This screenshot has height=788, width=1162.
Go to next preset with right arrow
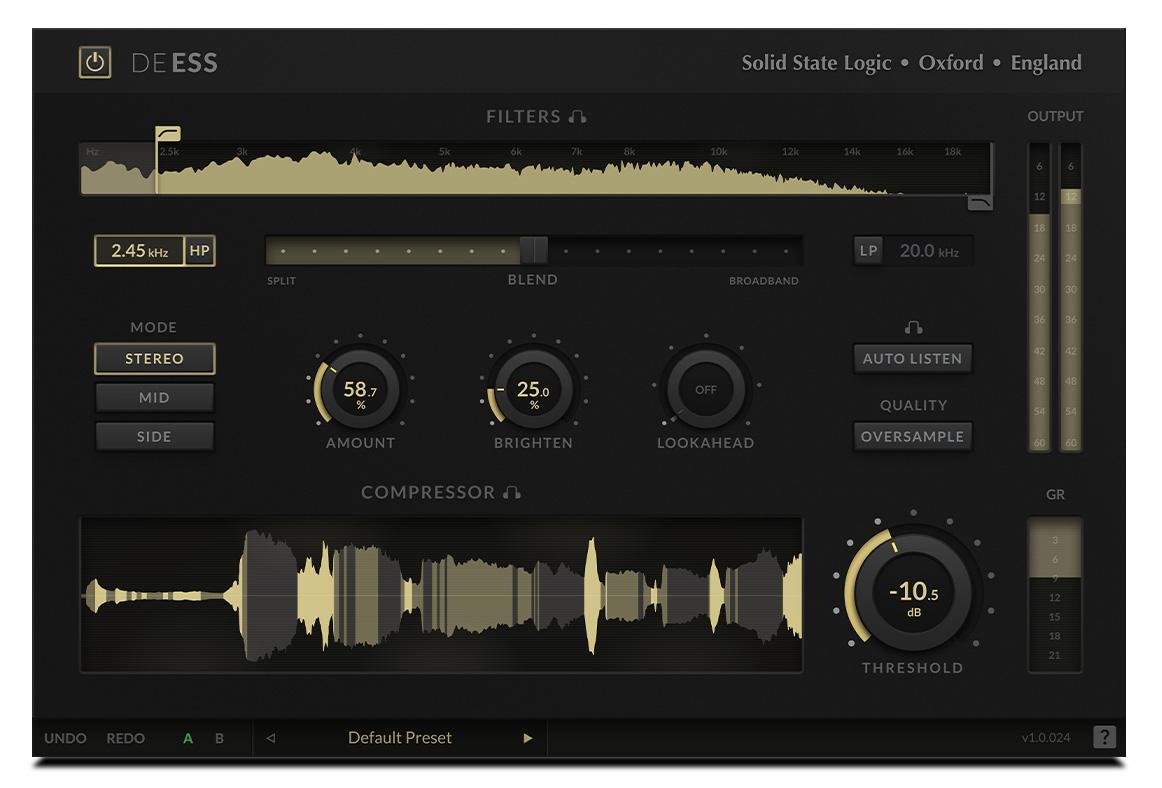pyautogui.click(x=528, y=738)
